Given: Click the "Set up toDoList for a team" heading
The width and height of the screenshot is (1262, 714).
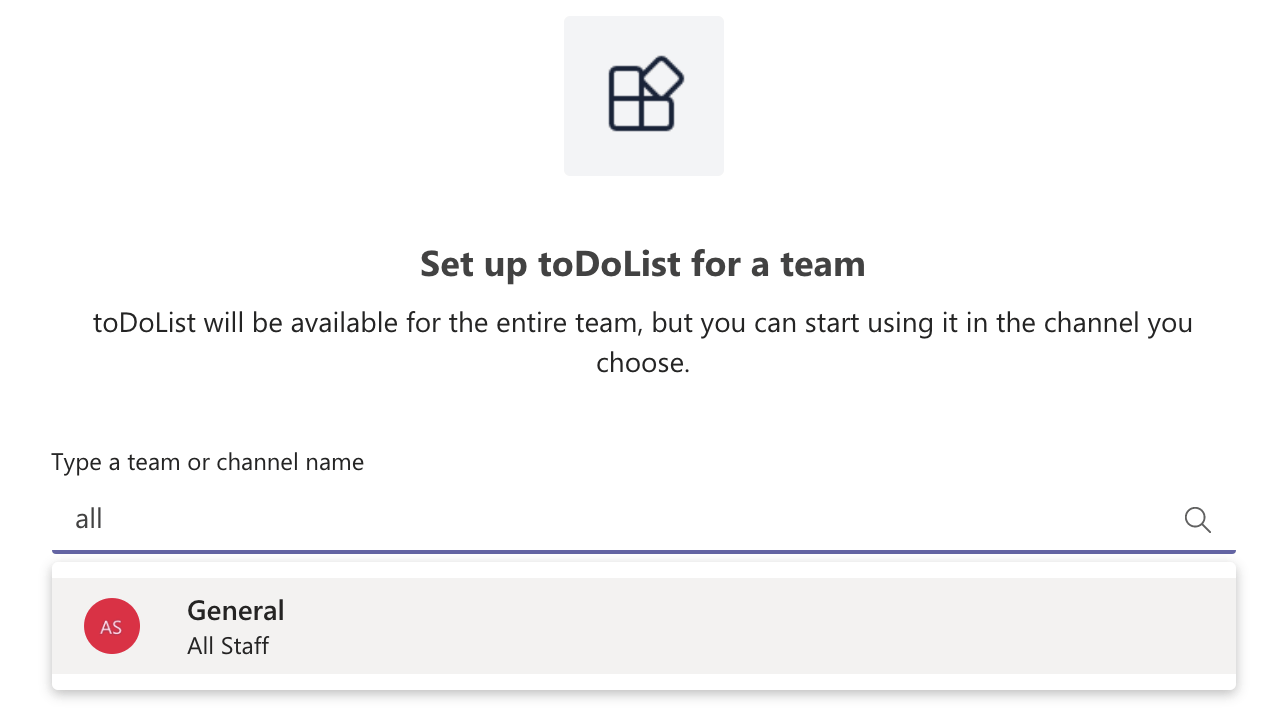Looking at the screenshot, I should pyautogui.click(x=643, y=264).
